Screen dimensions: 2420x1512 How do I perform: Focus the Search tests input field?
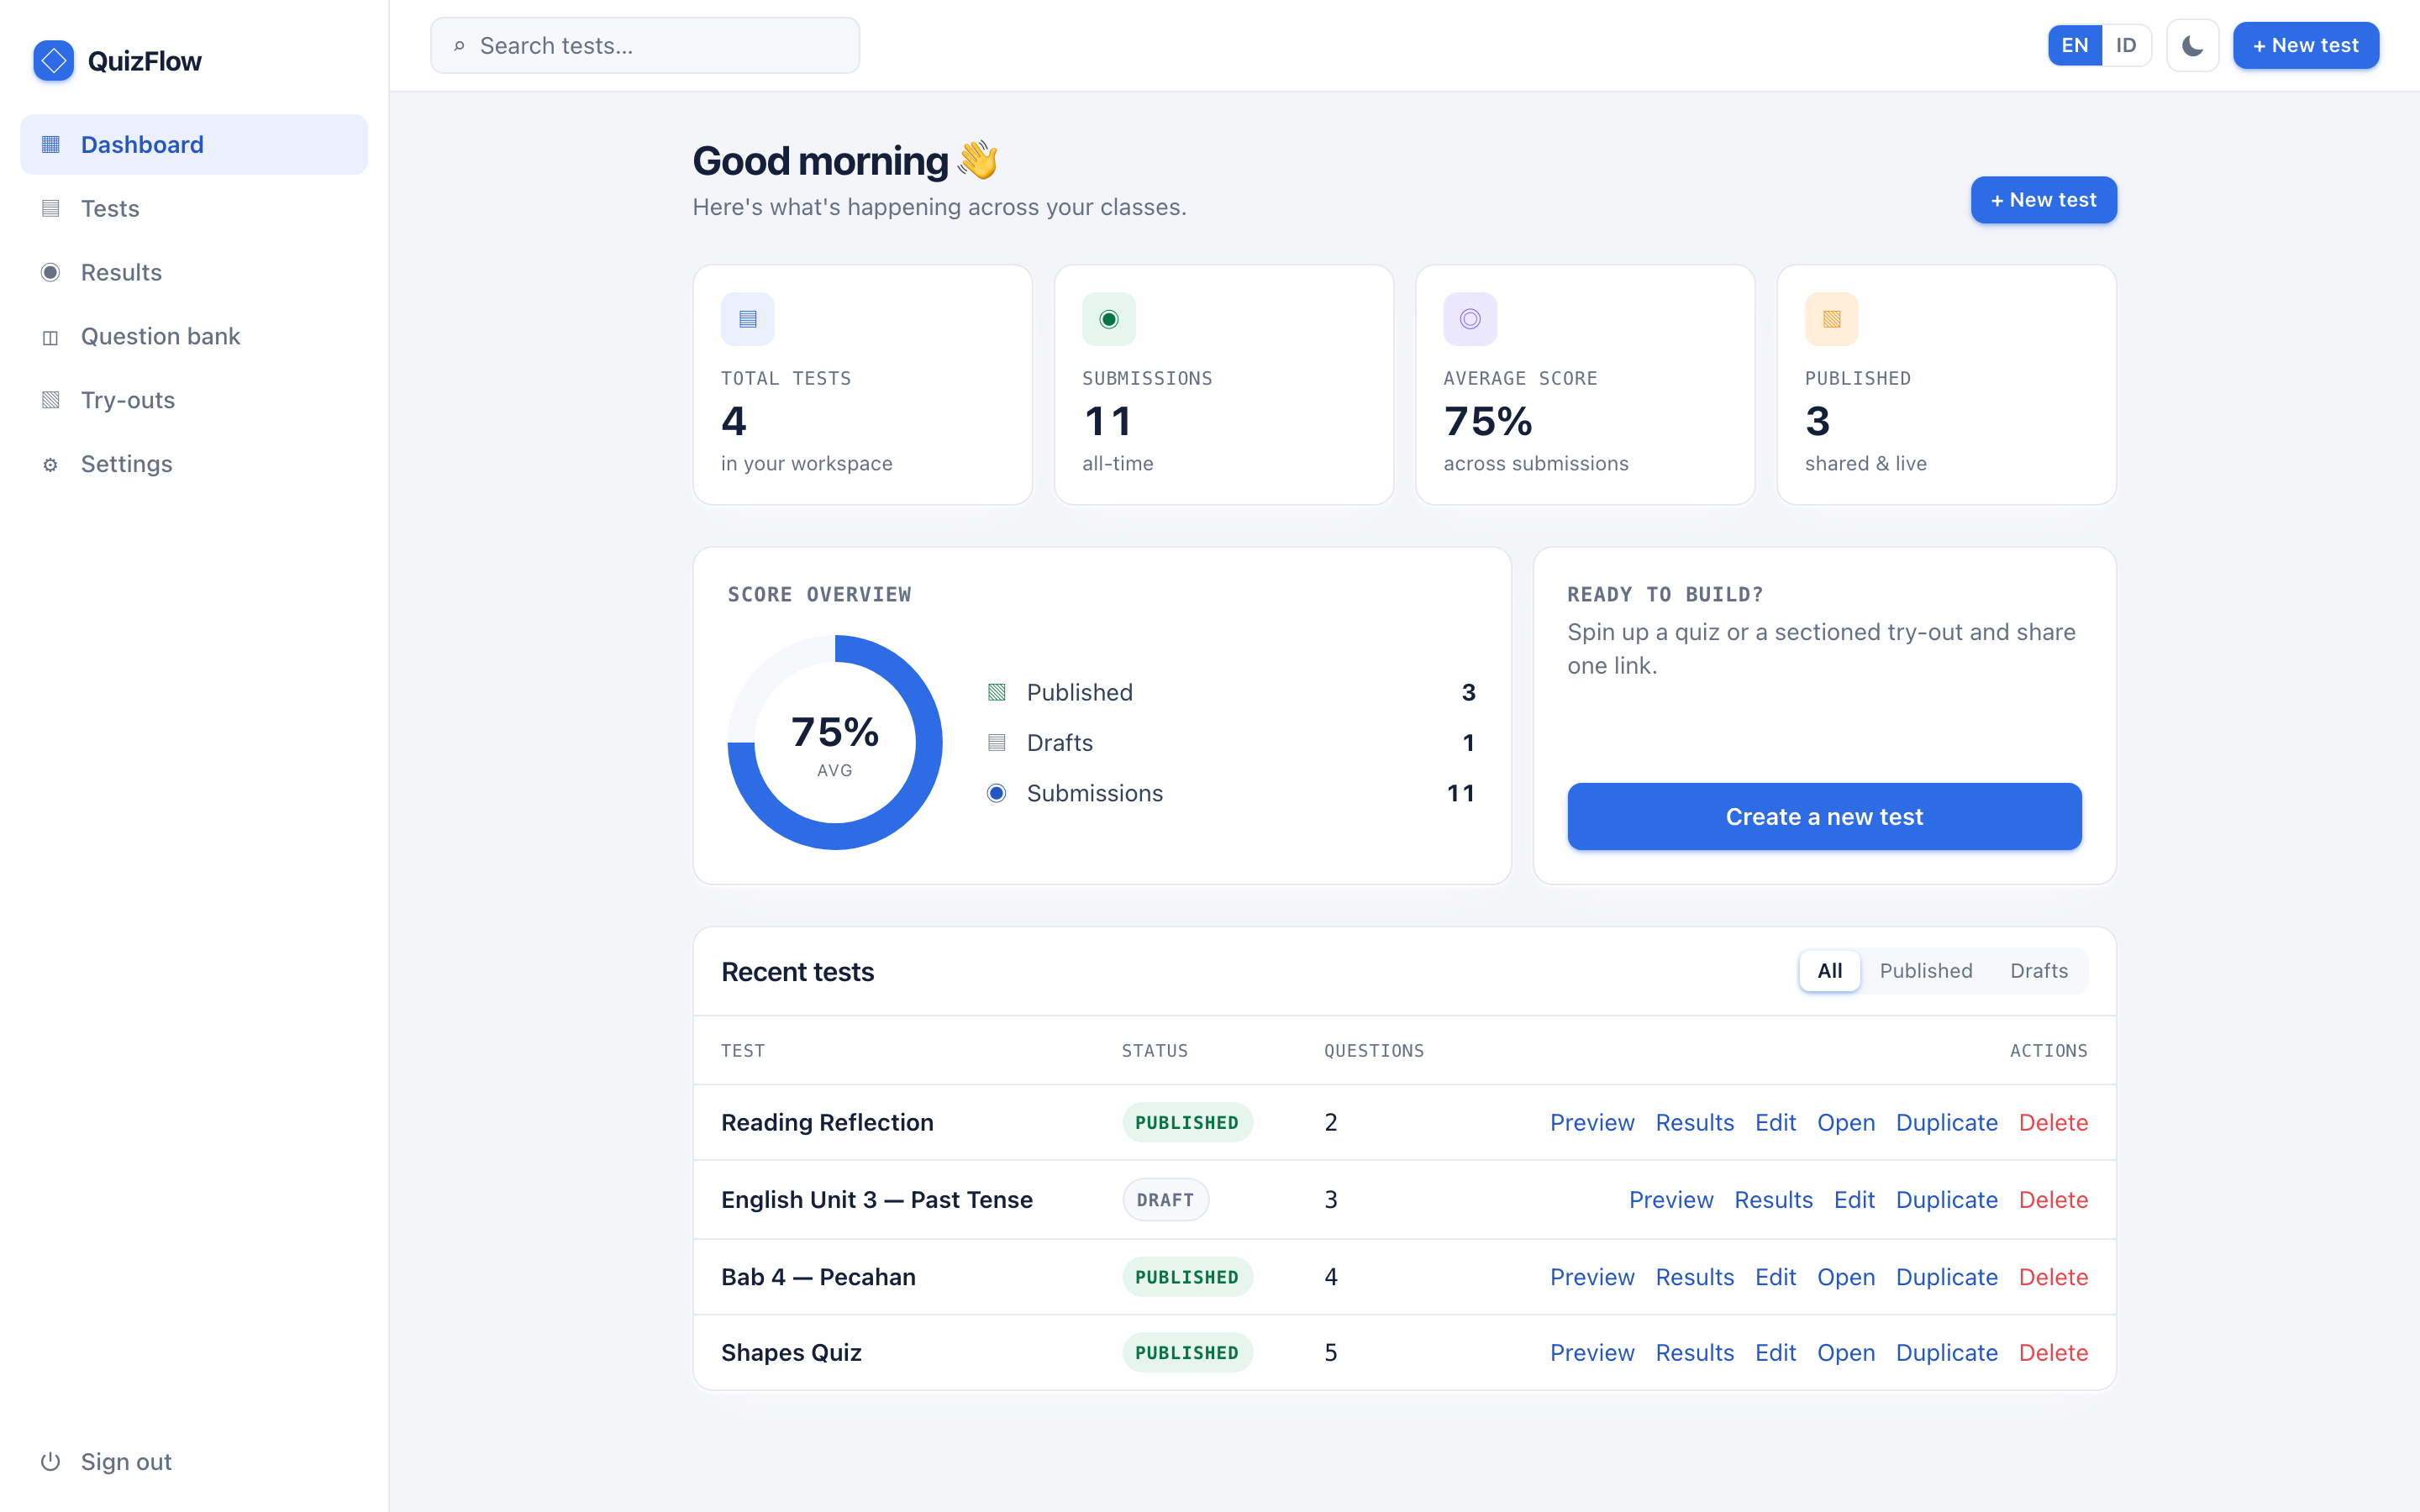pos(645,46)
